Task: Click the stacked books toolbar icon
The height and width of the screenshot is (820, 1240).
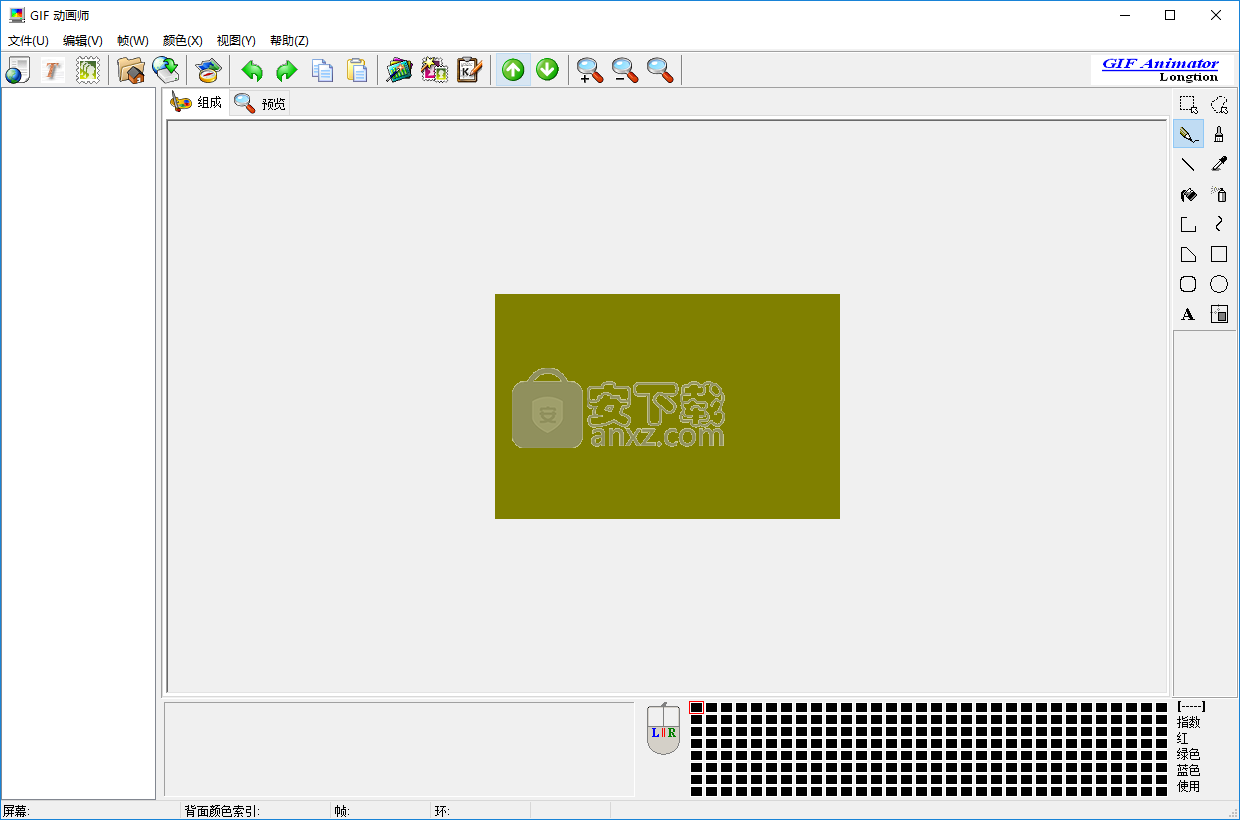Action: pos(209,70)
